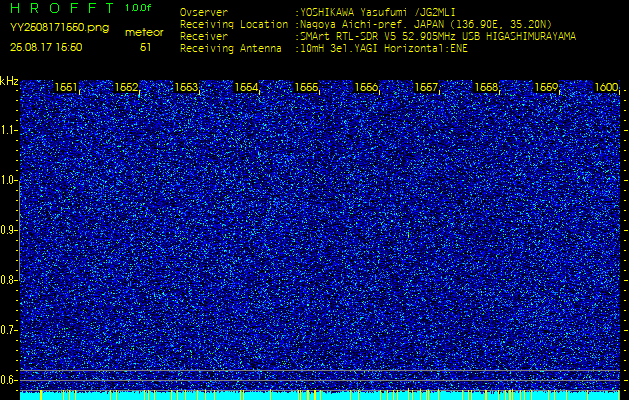The image size is (629, 400).
Task: Click the 1552 time marker
Action: point(126,87)
